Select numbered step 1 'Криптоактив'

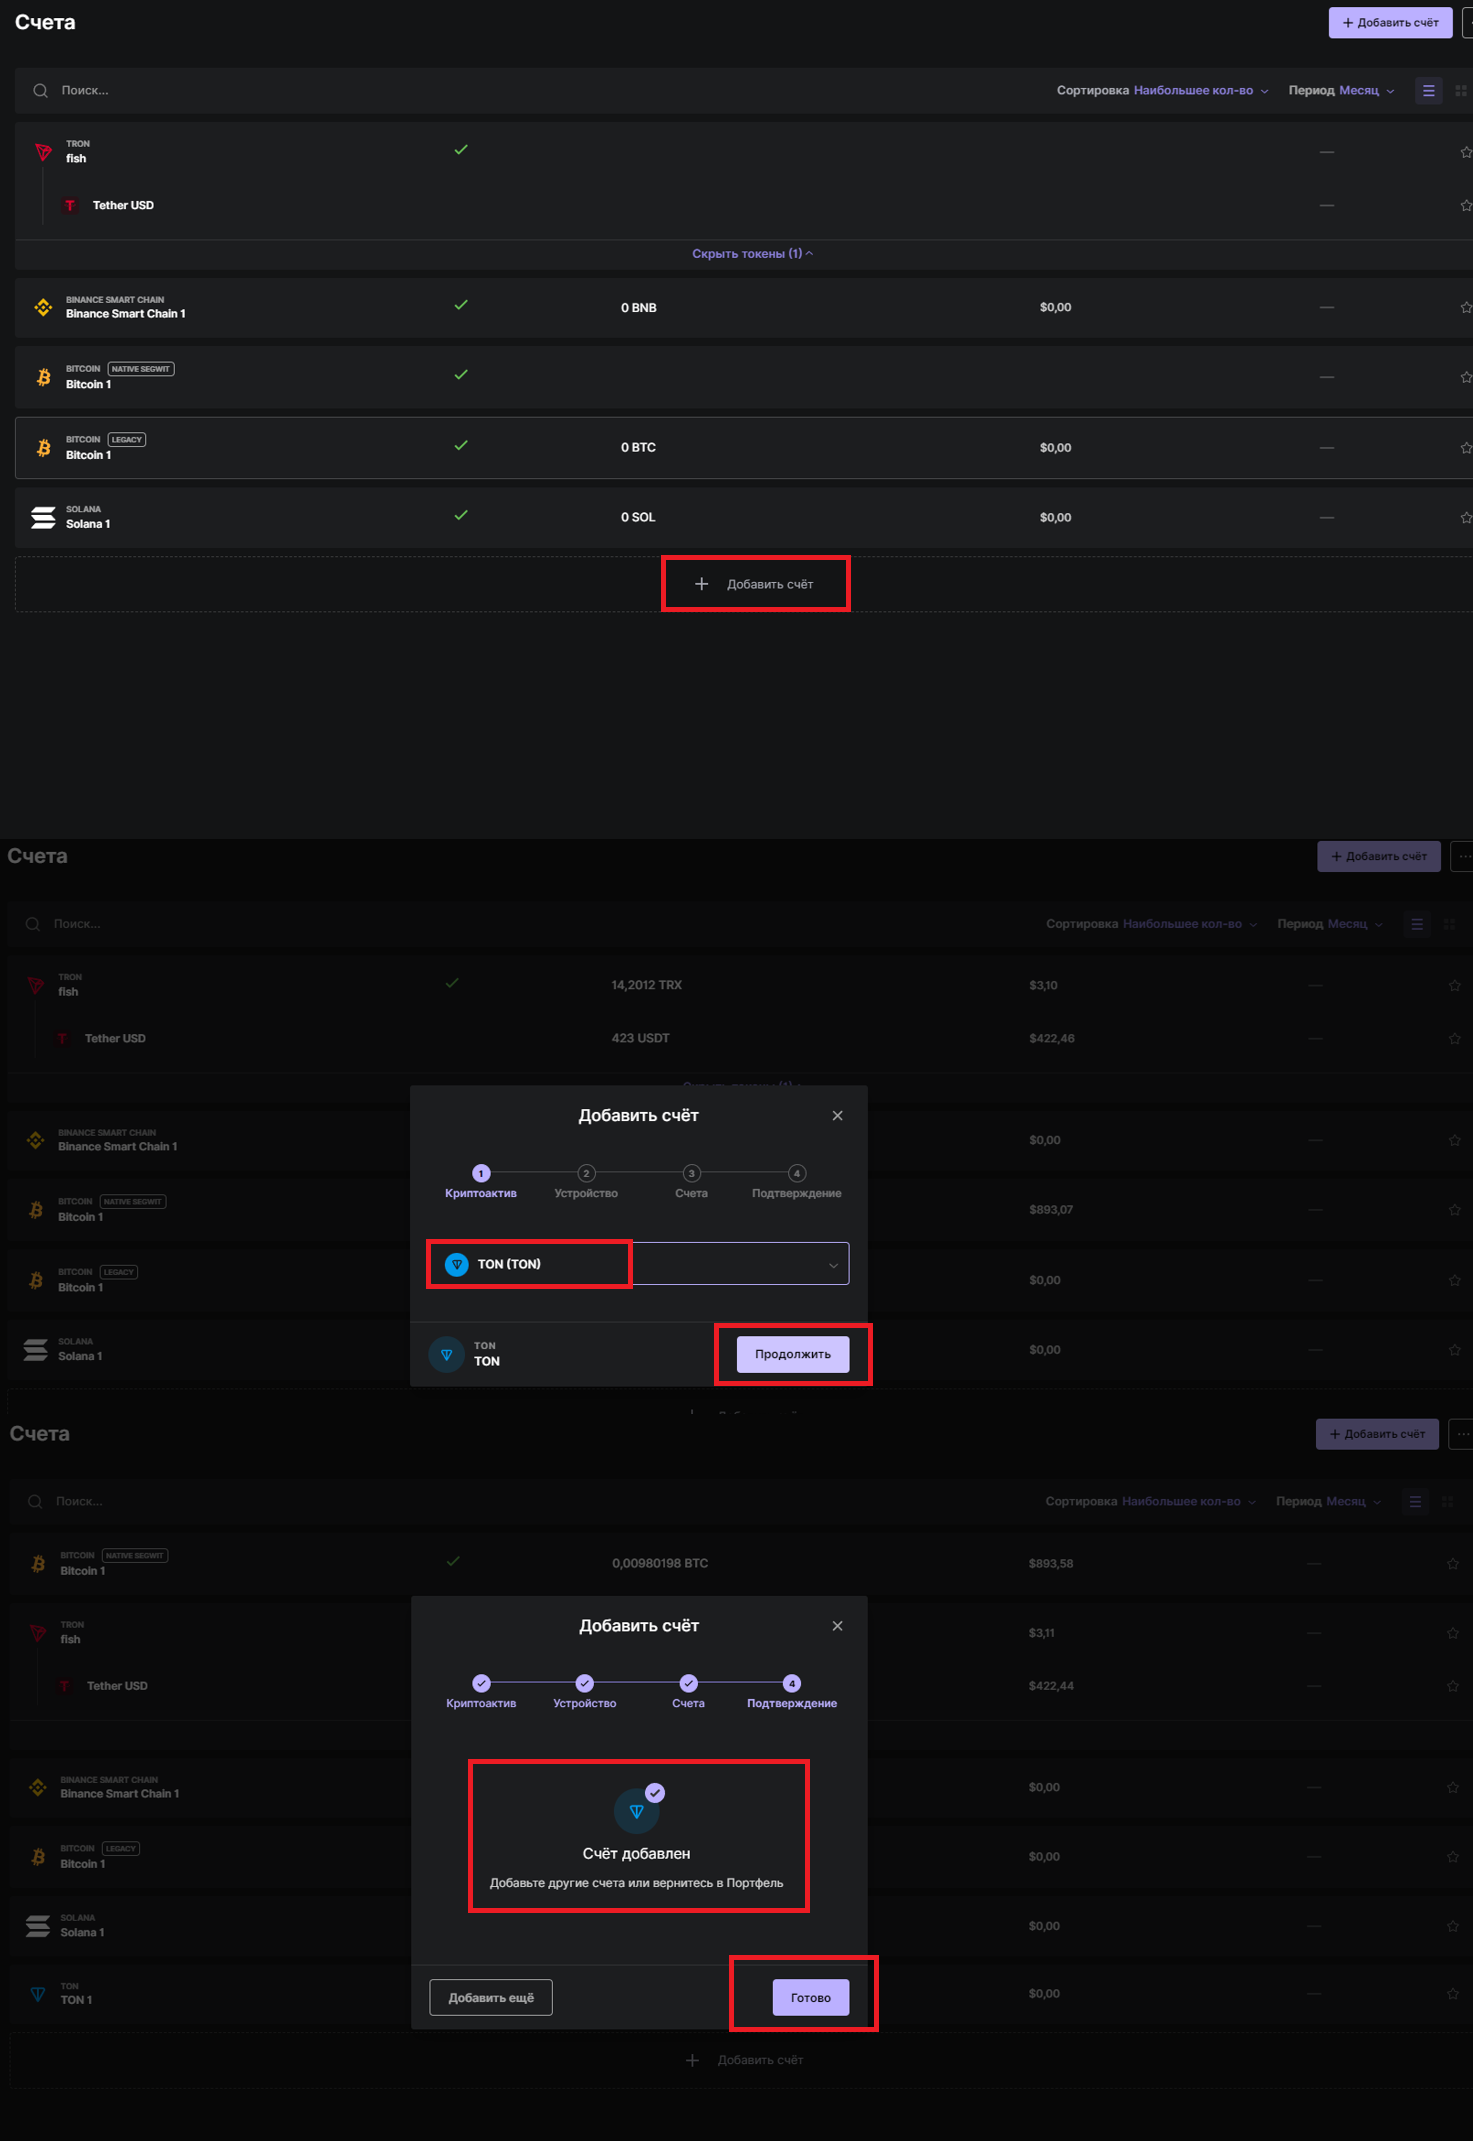(481, 1182)
